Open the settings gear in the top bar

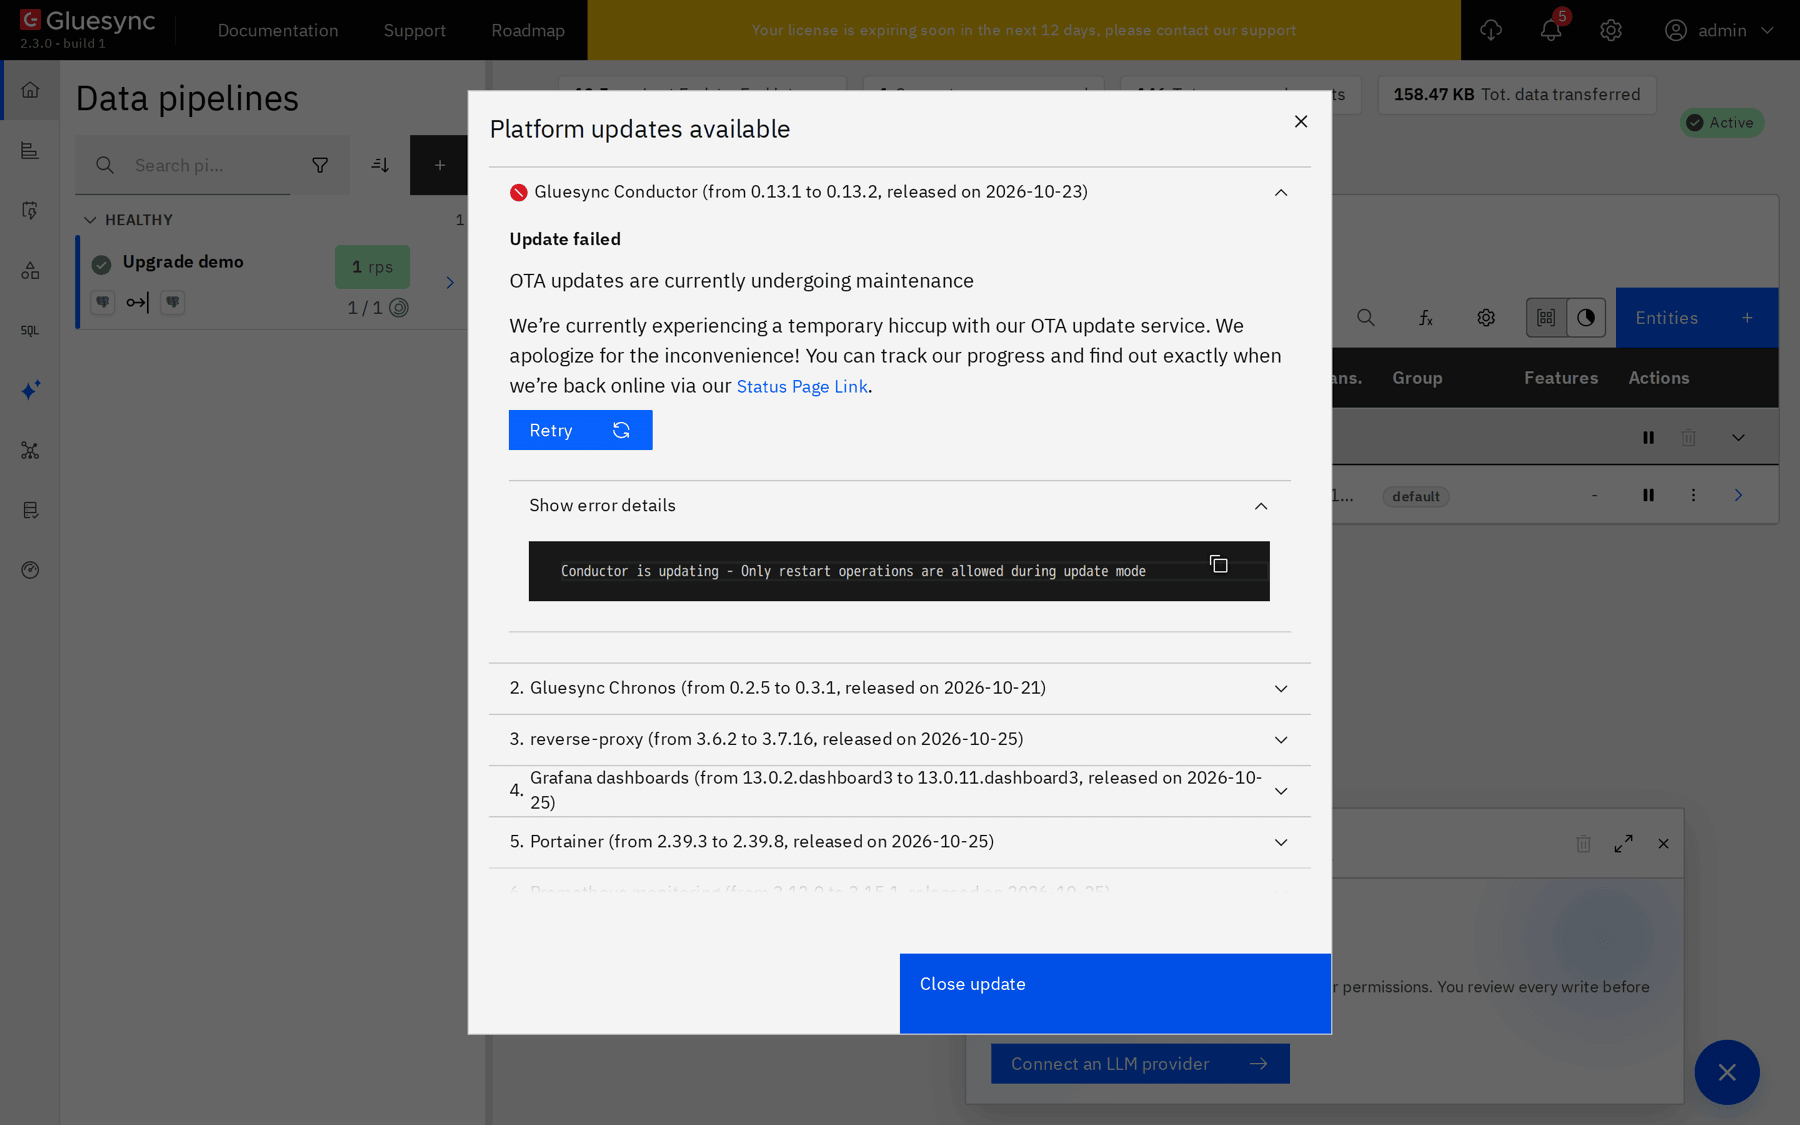click(x=1611, y=30)
